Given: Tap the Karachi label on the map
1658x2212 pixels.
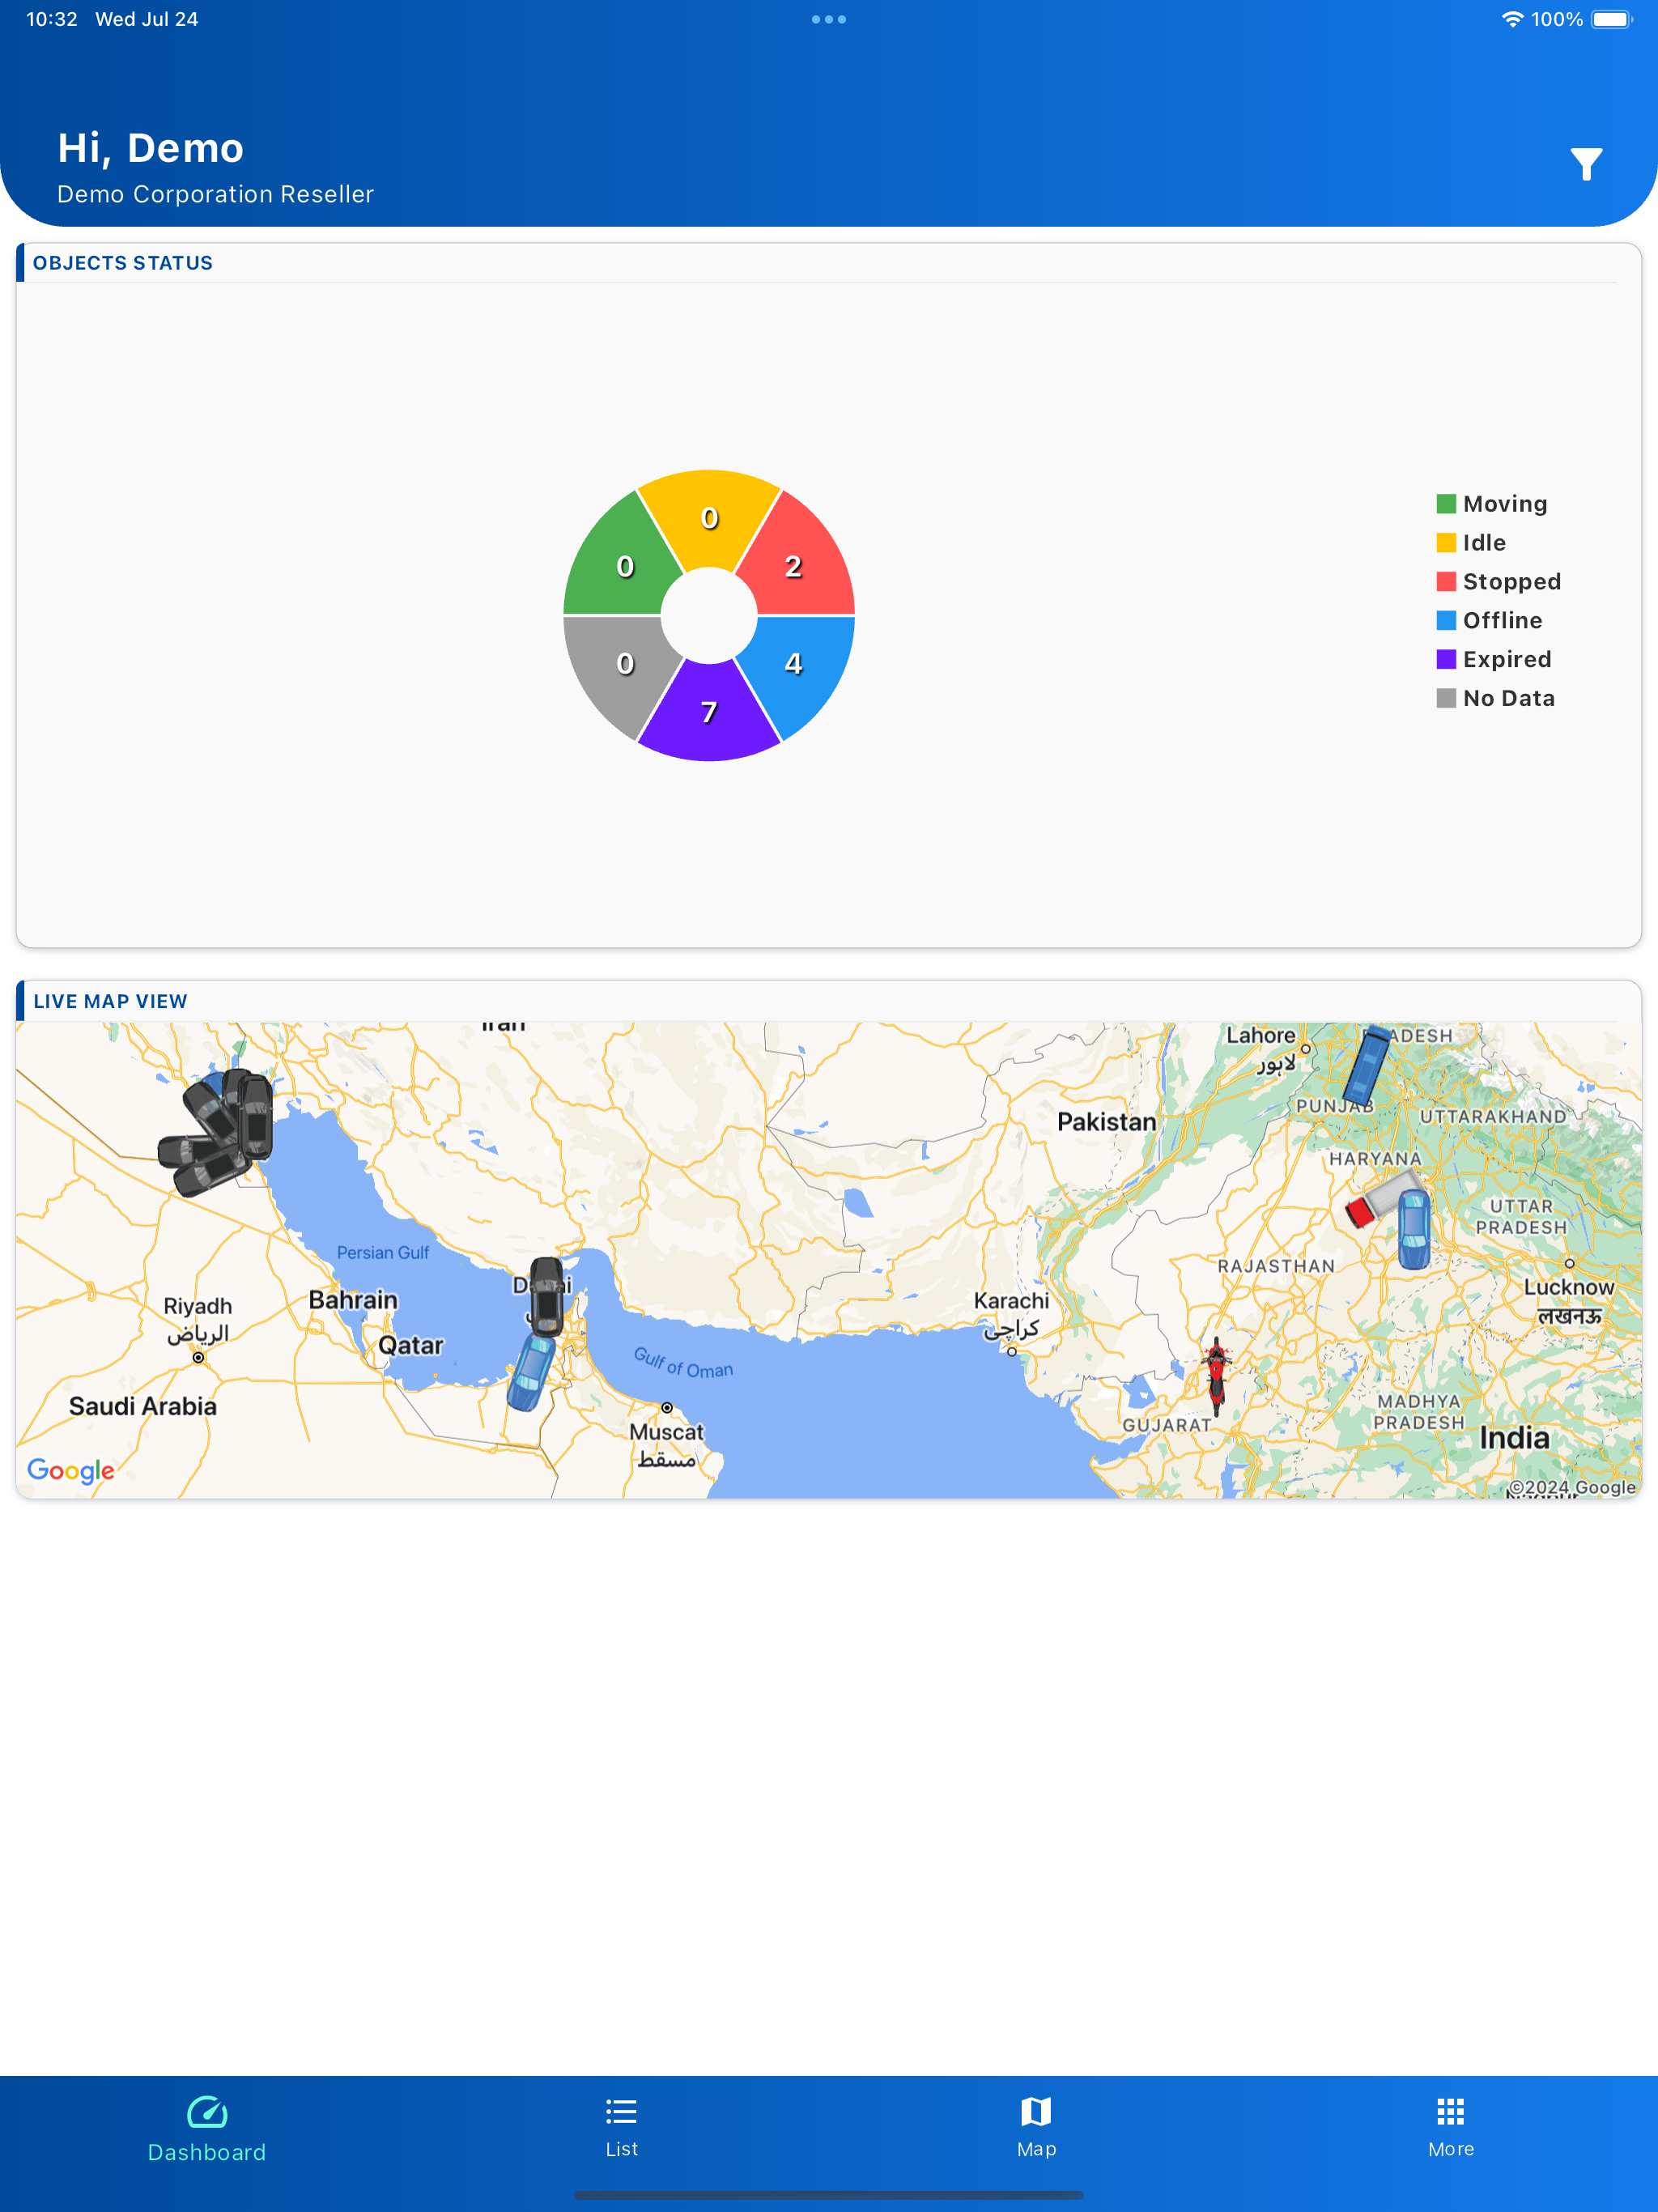Looking at the screenshot, I should (x=1011, y=1313).
